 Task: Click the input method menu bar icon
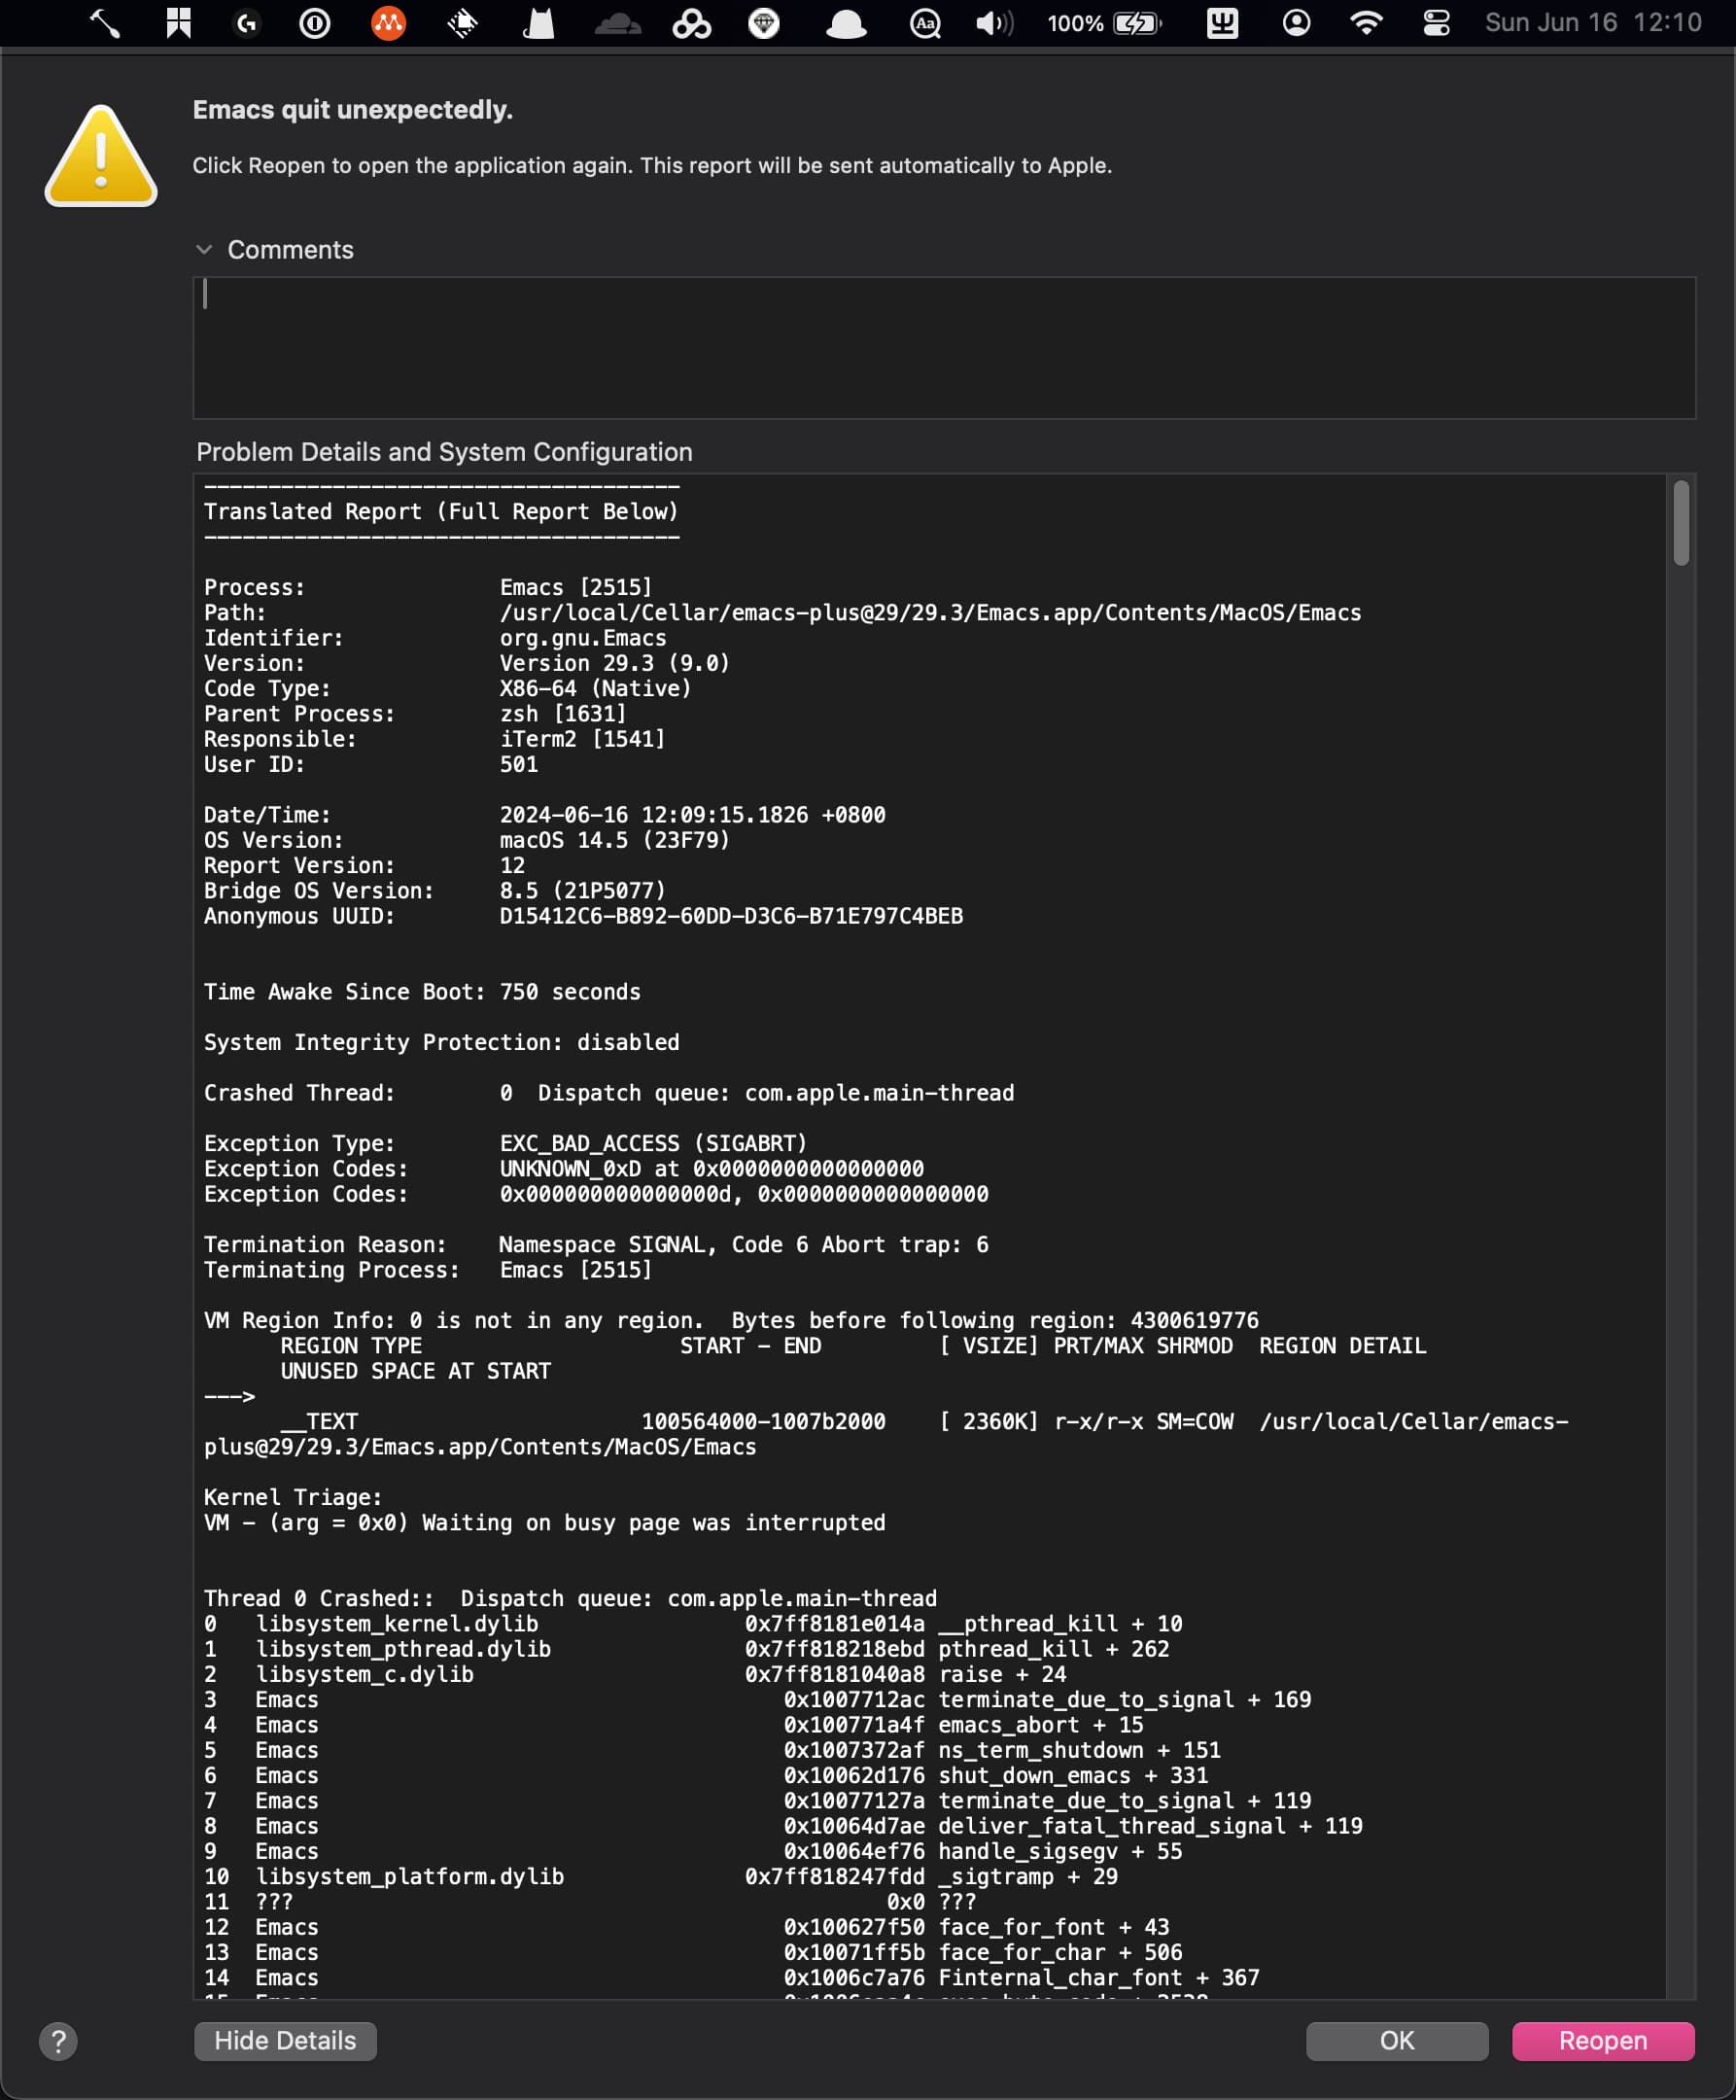[1222, 23]
